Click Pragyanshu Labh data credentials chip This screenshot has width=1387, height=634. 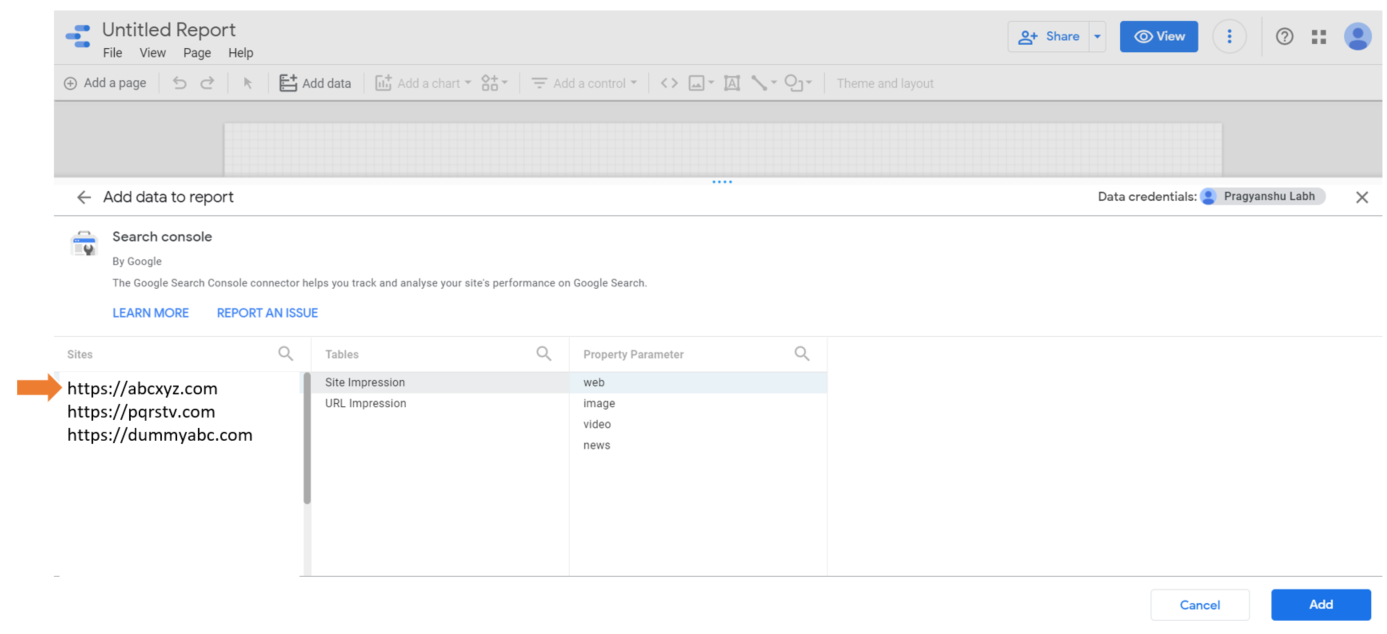pyautogui.click(x=1262, y=196)
